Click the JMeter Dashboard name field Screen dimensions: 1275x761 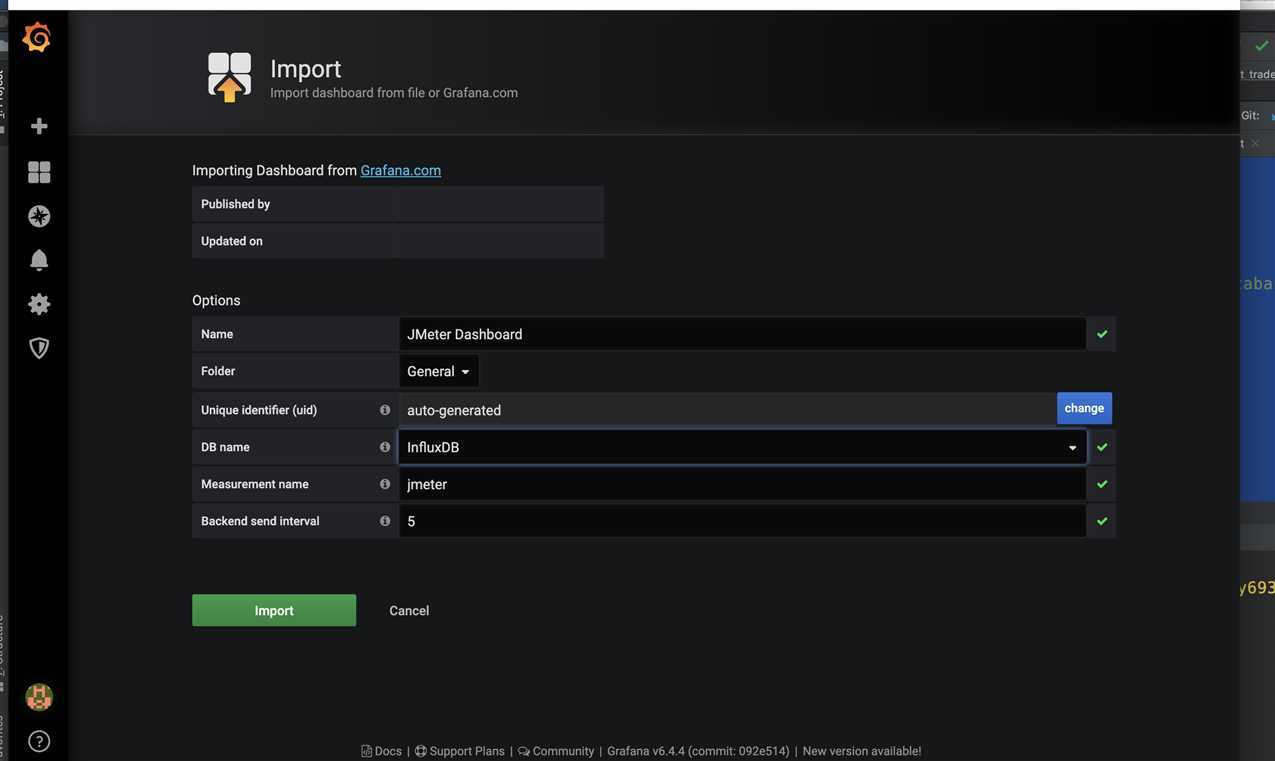tap(742, 334)
